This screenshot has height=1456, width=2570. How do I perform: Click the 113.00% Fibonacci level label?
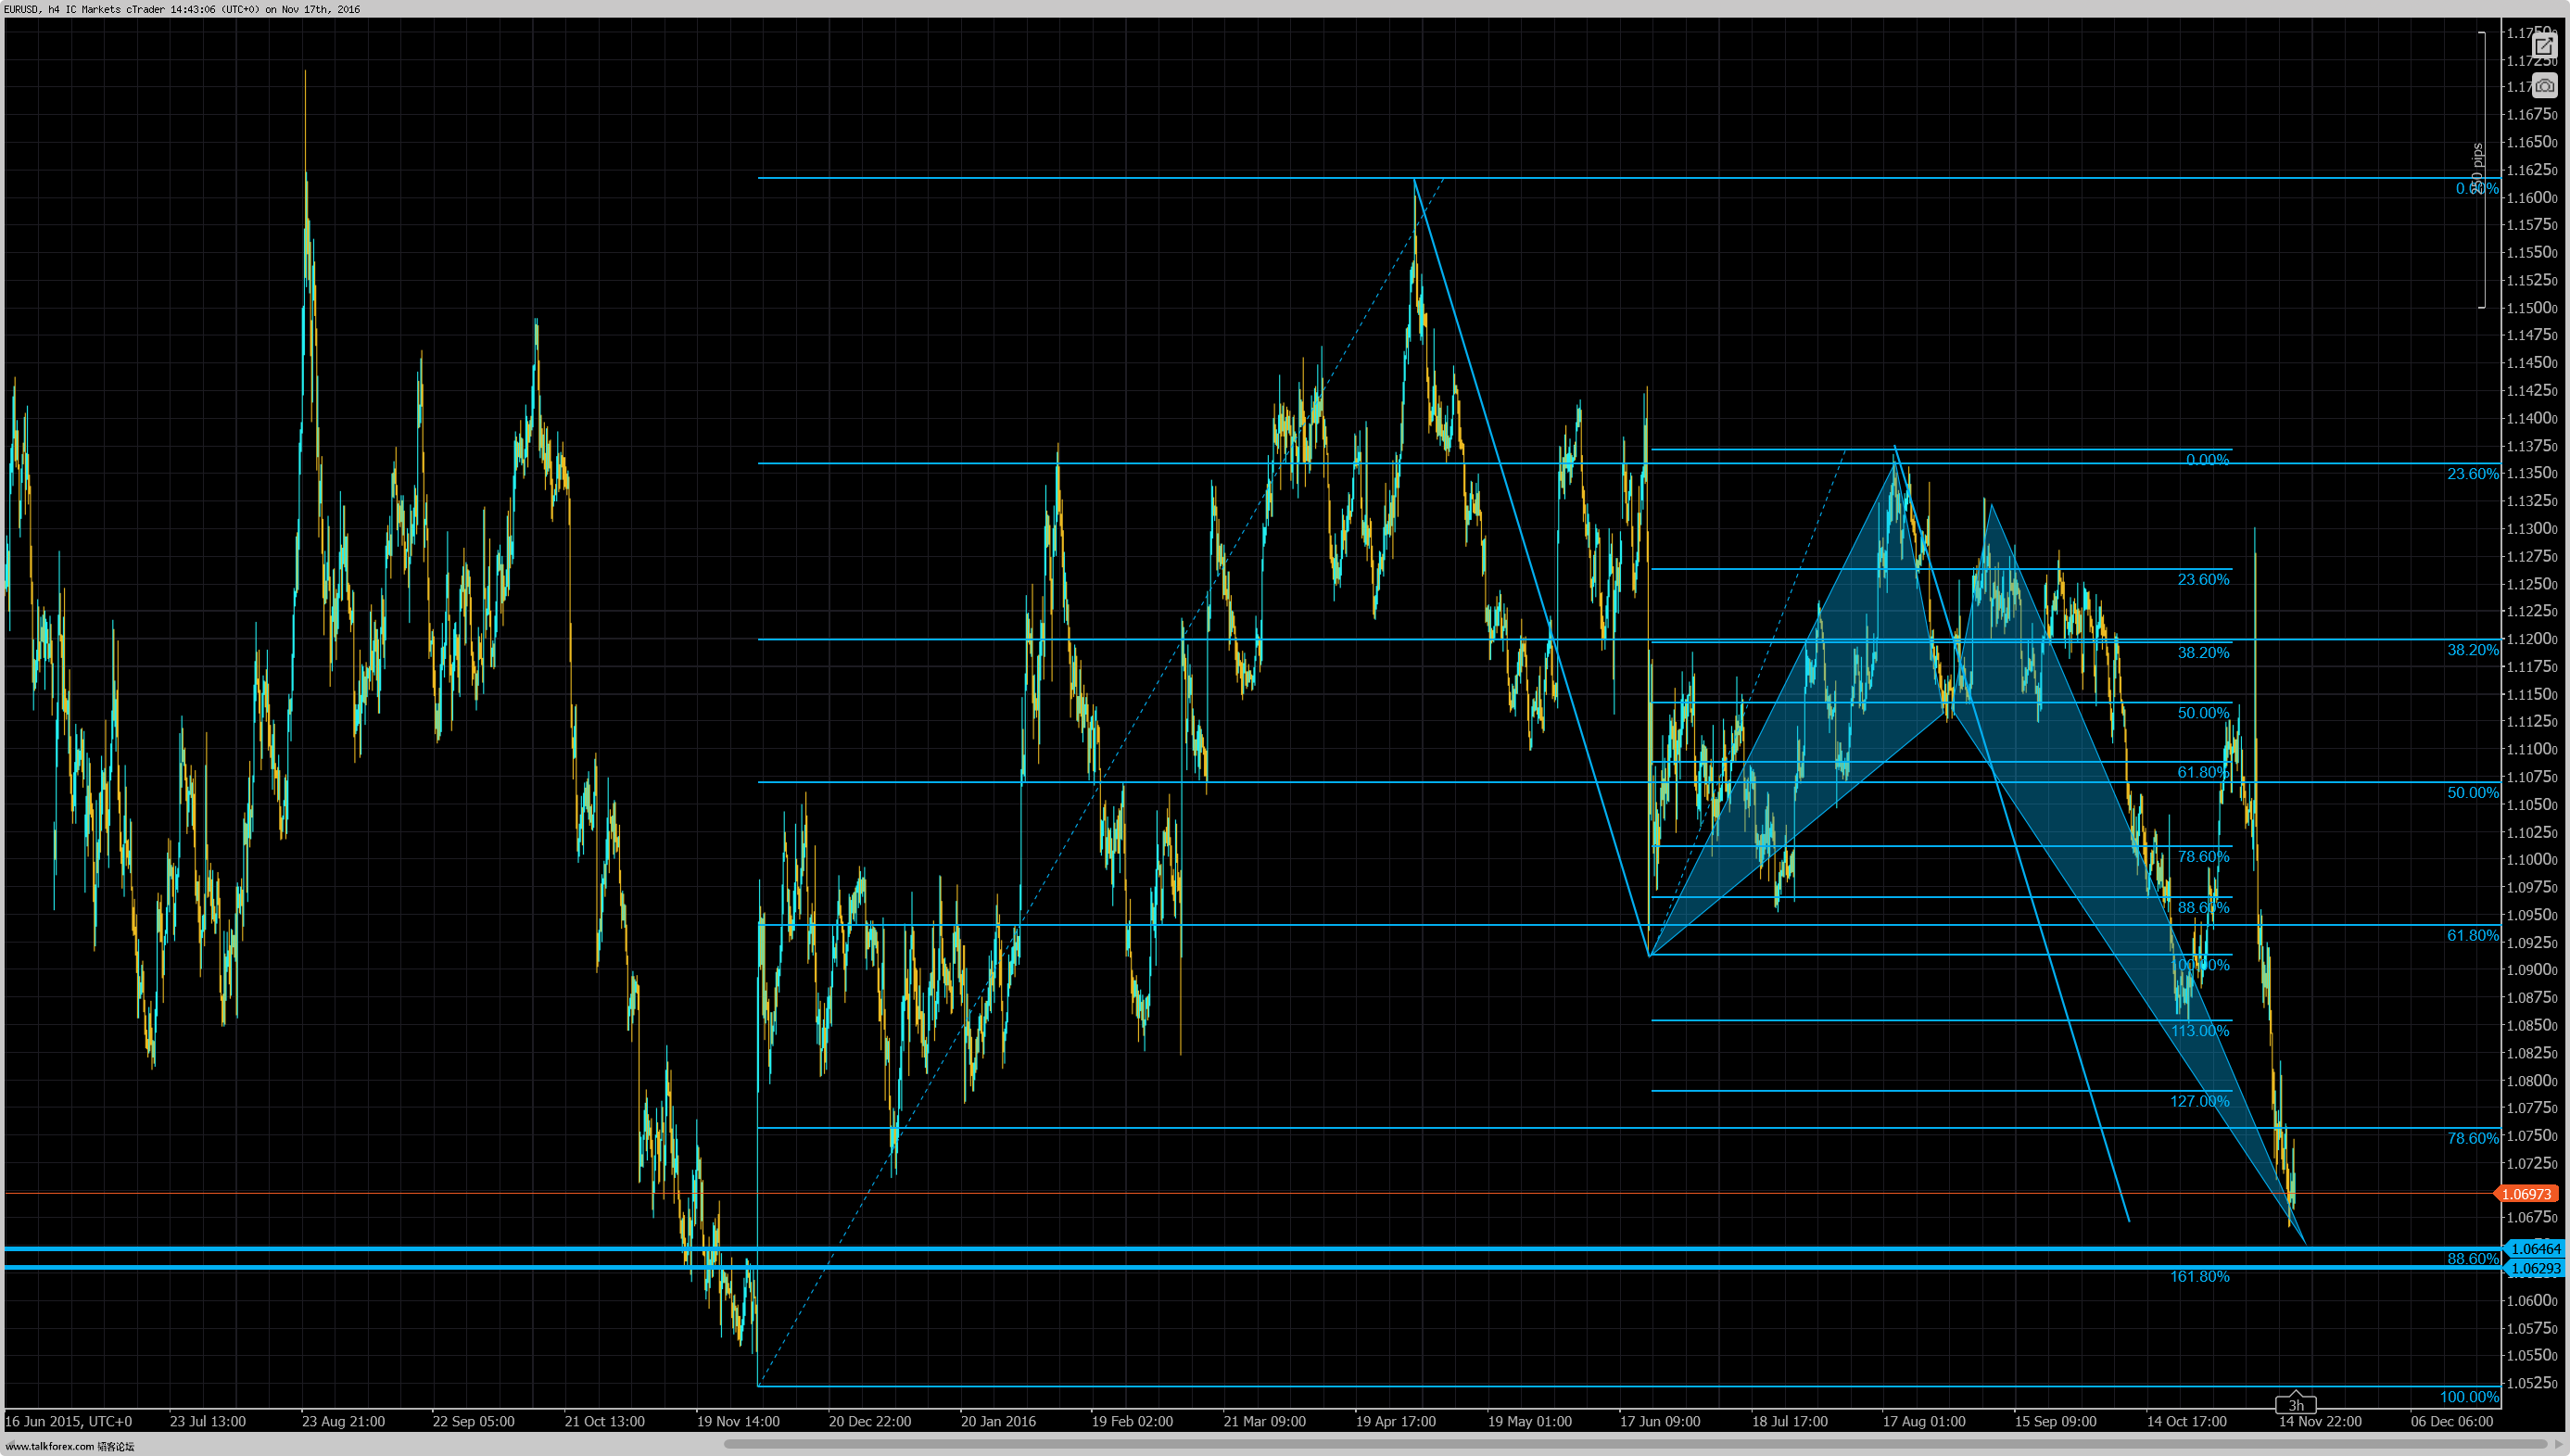[2199, 1031]
